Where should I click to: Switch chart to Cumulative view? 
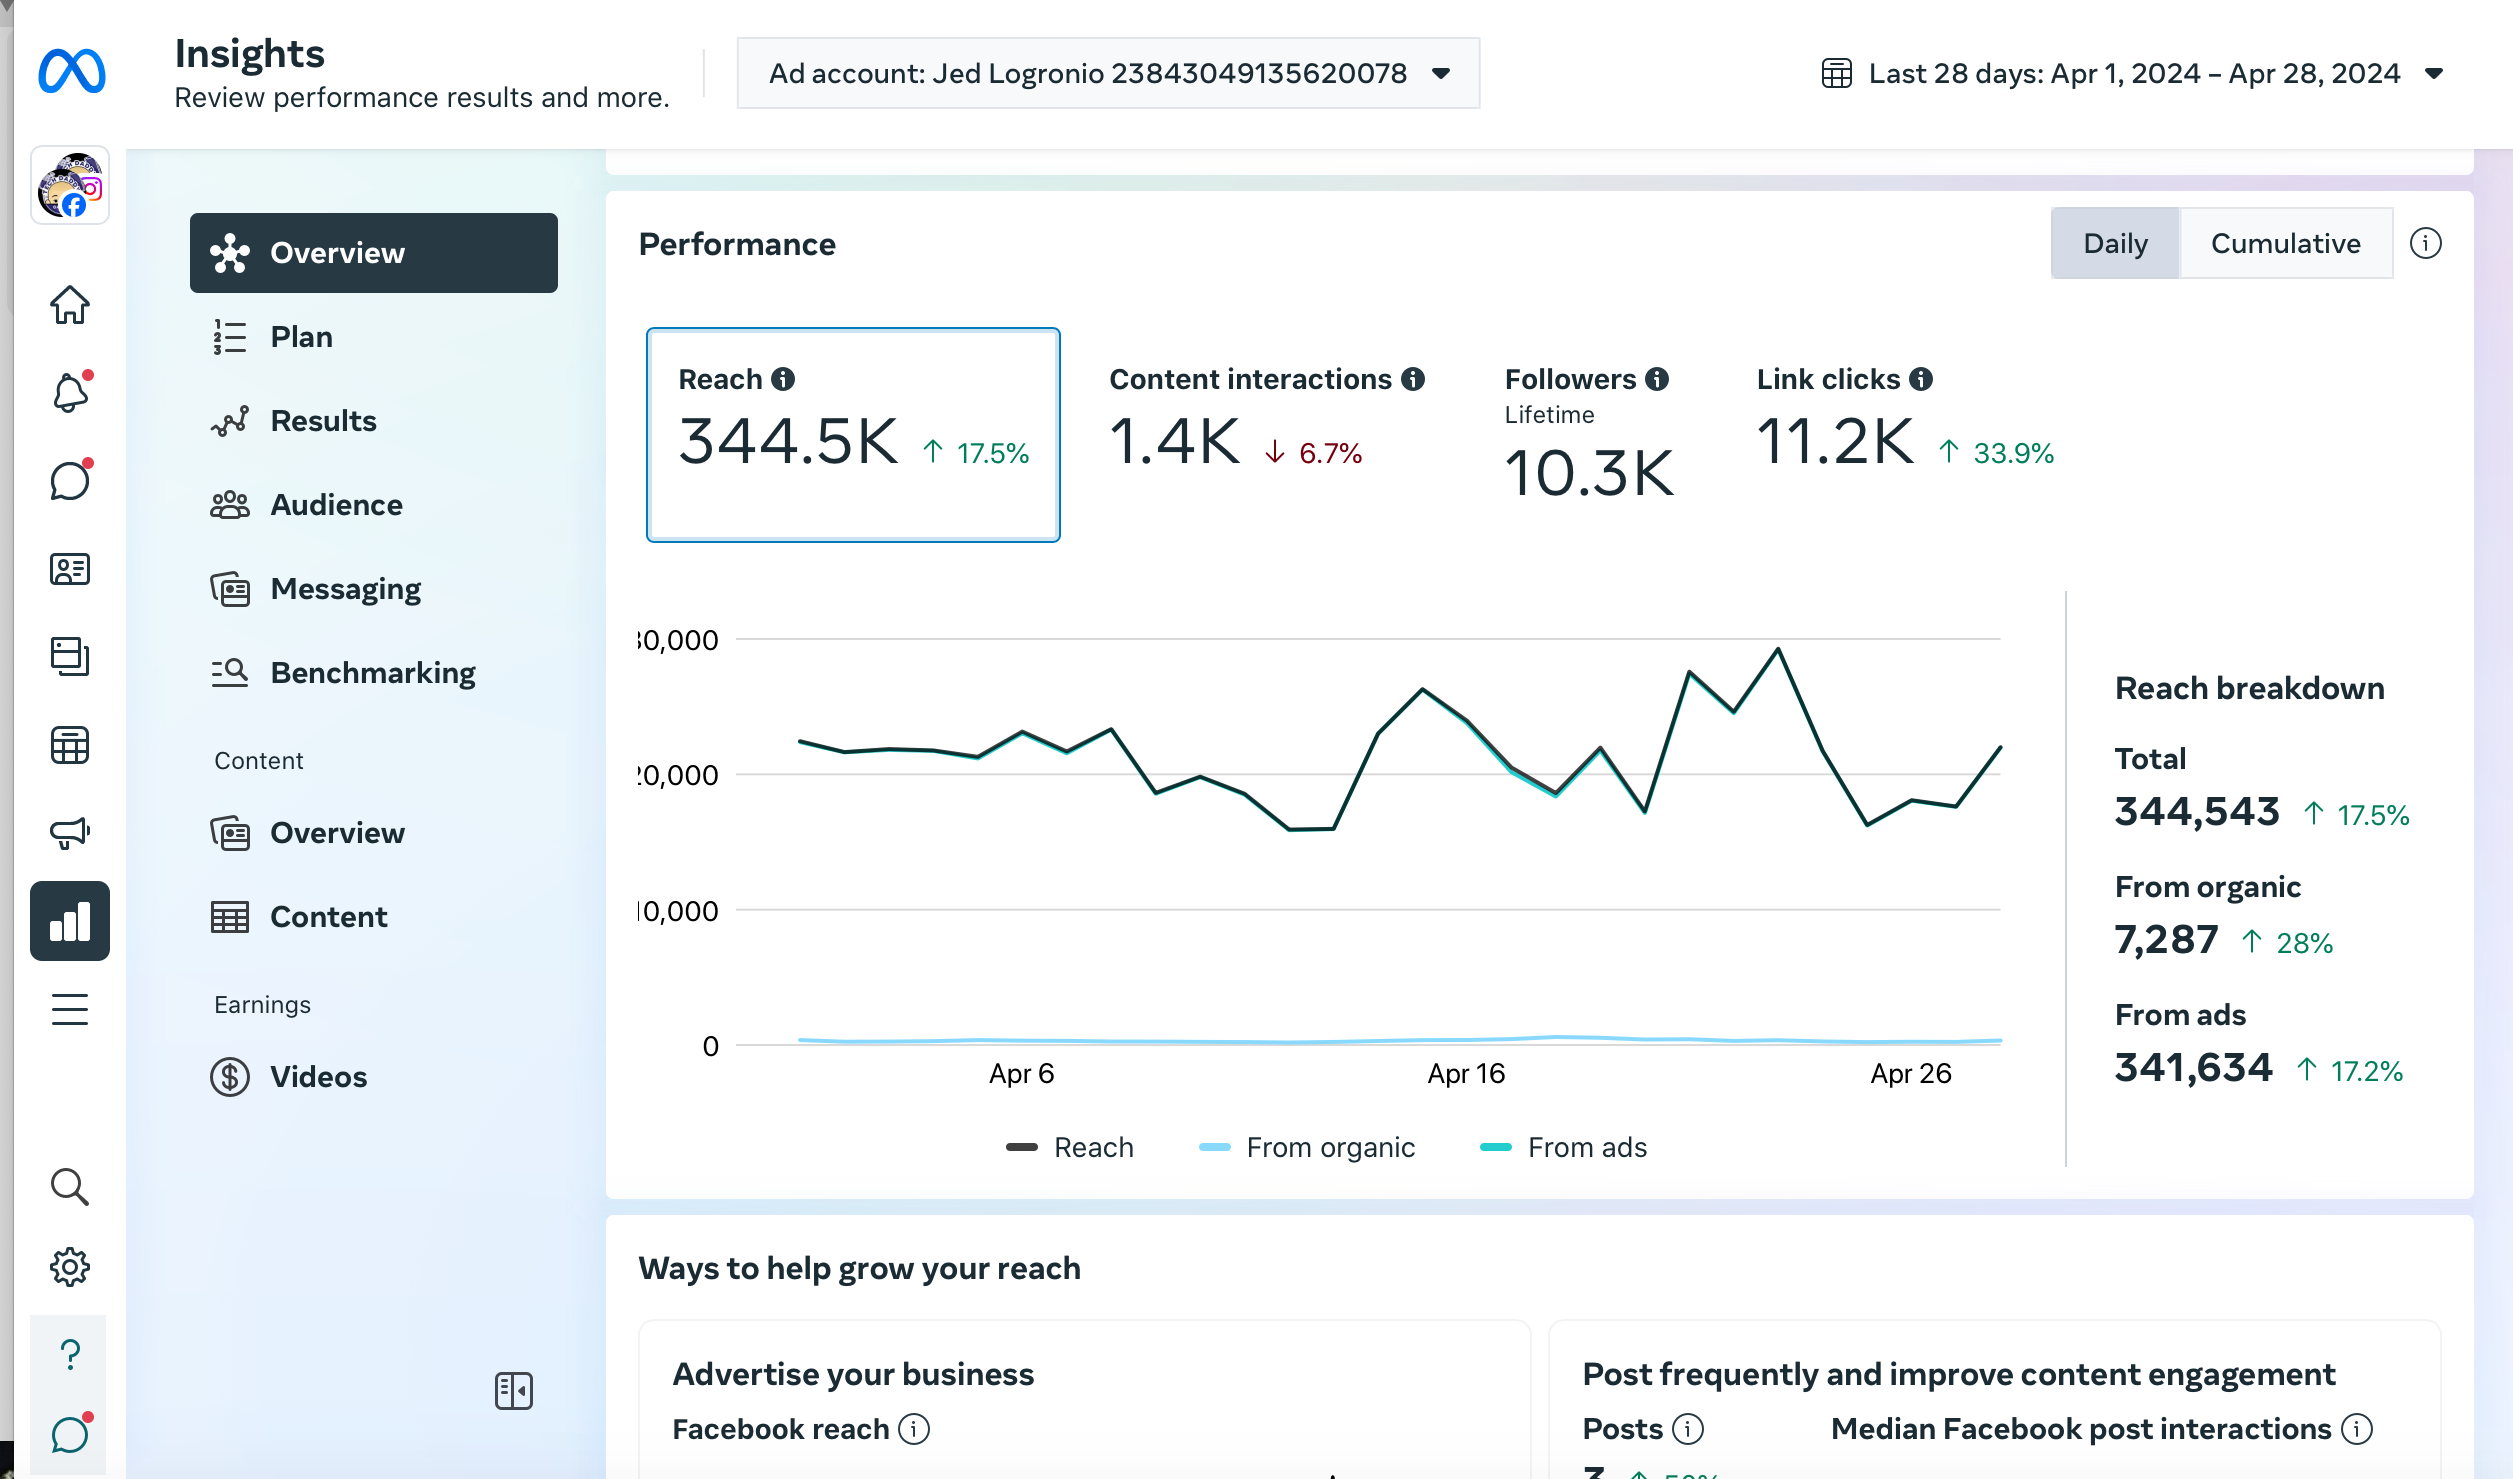click(x=2285, y=243)
